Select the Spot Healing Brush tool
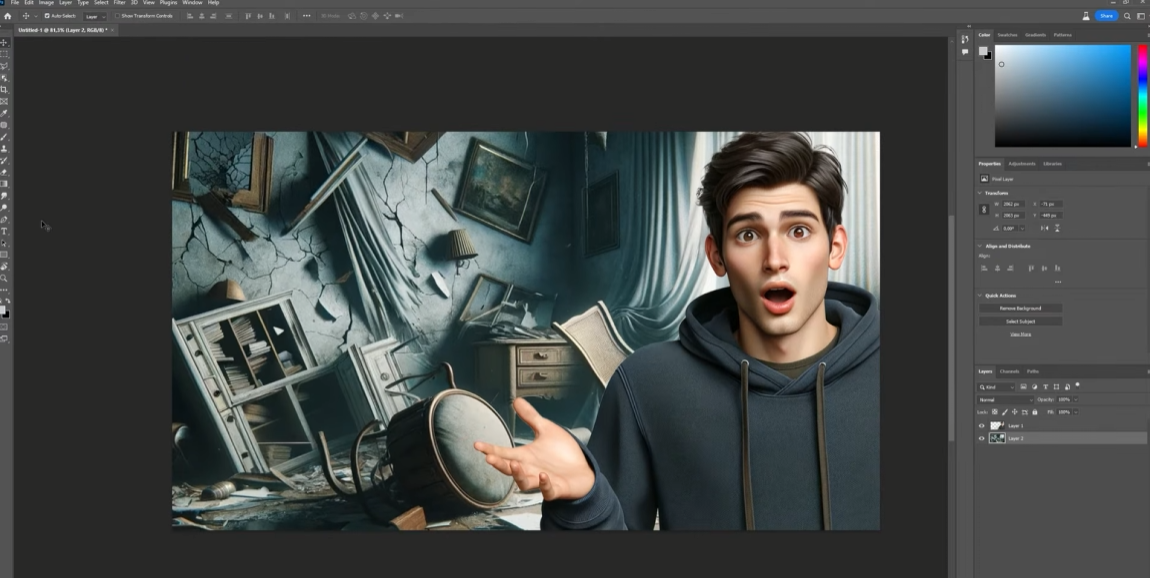Image resolution: width=1150 pixels, height=578 pixels. click(x=4, y=125)
